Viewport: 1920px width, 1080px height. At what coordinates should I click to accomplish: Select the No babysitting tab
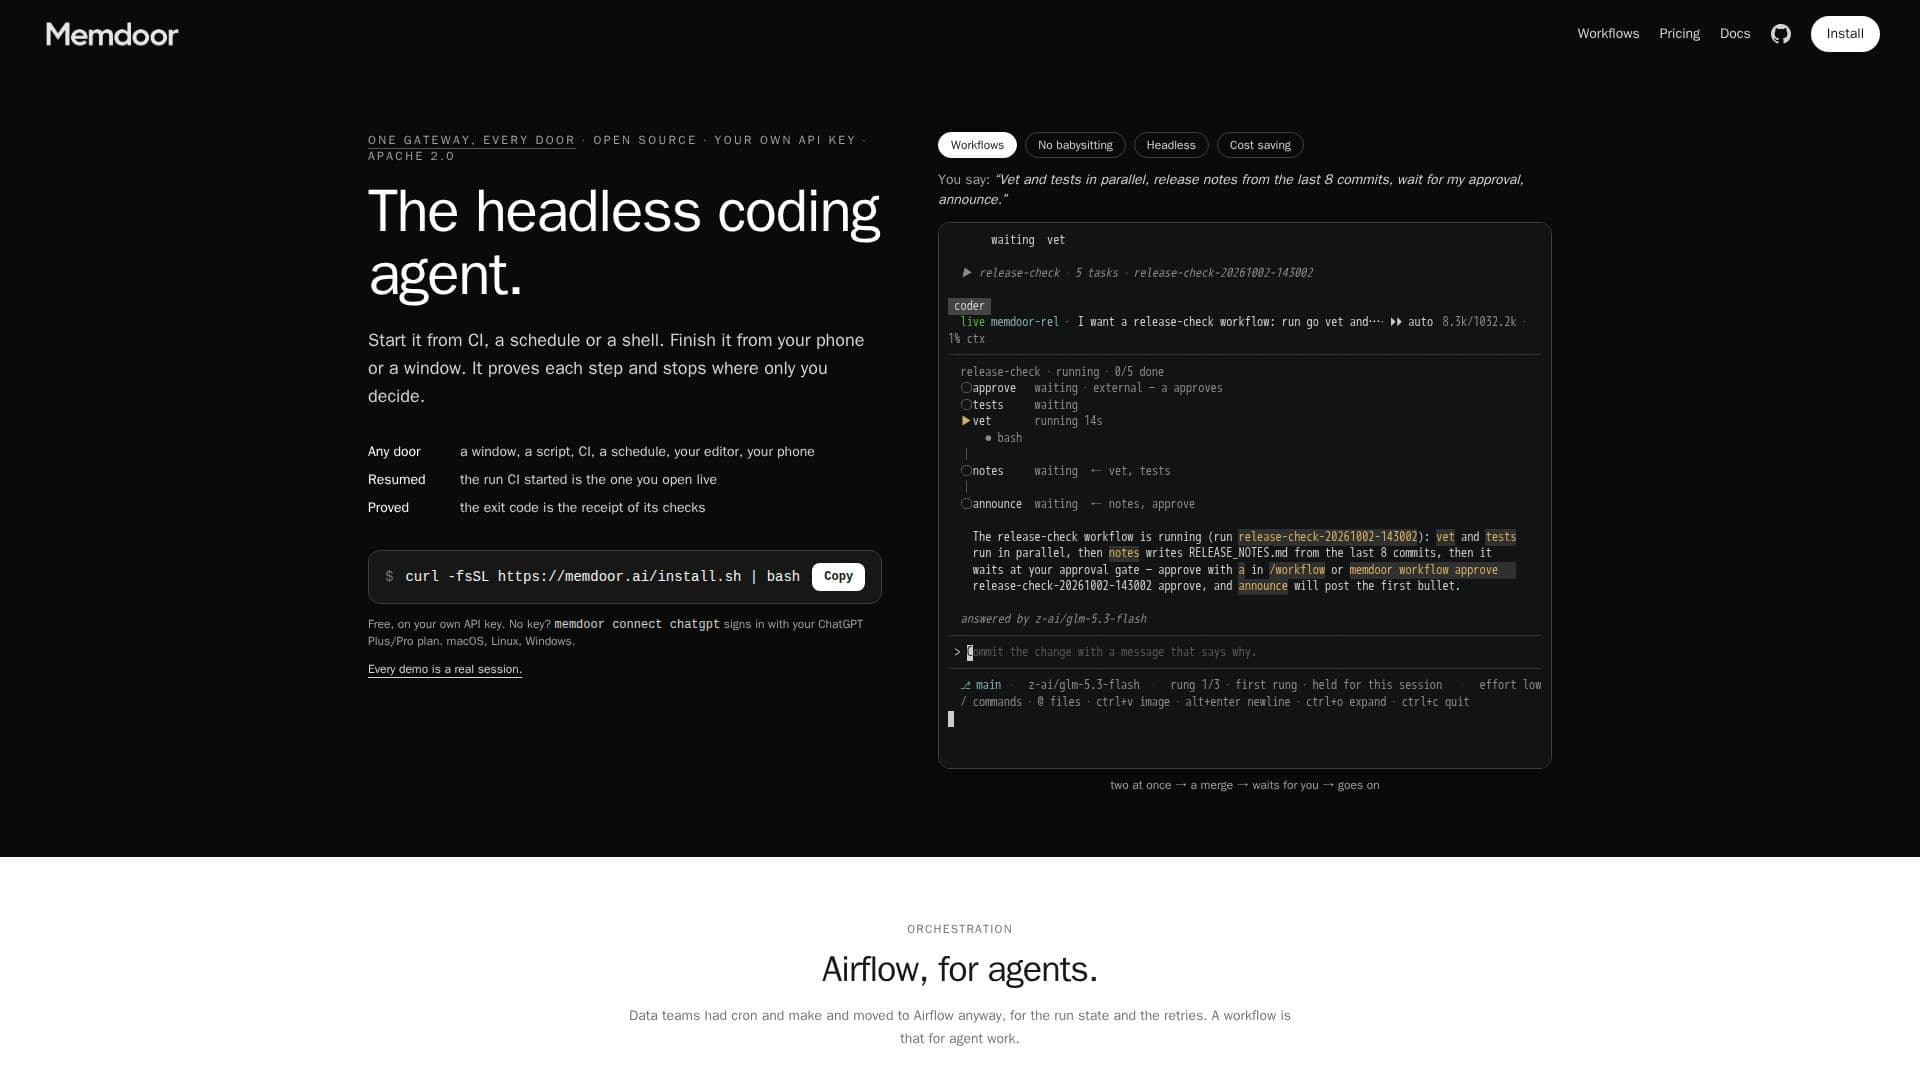(1075, 145)
